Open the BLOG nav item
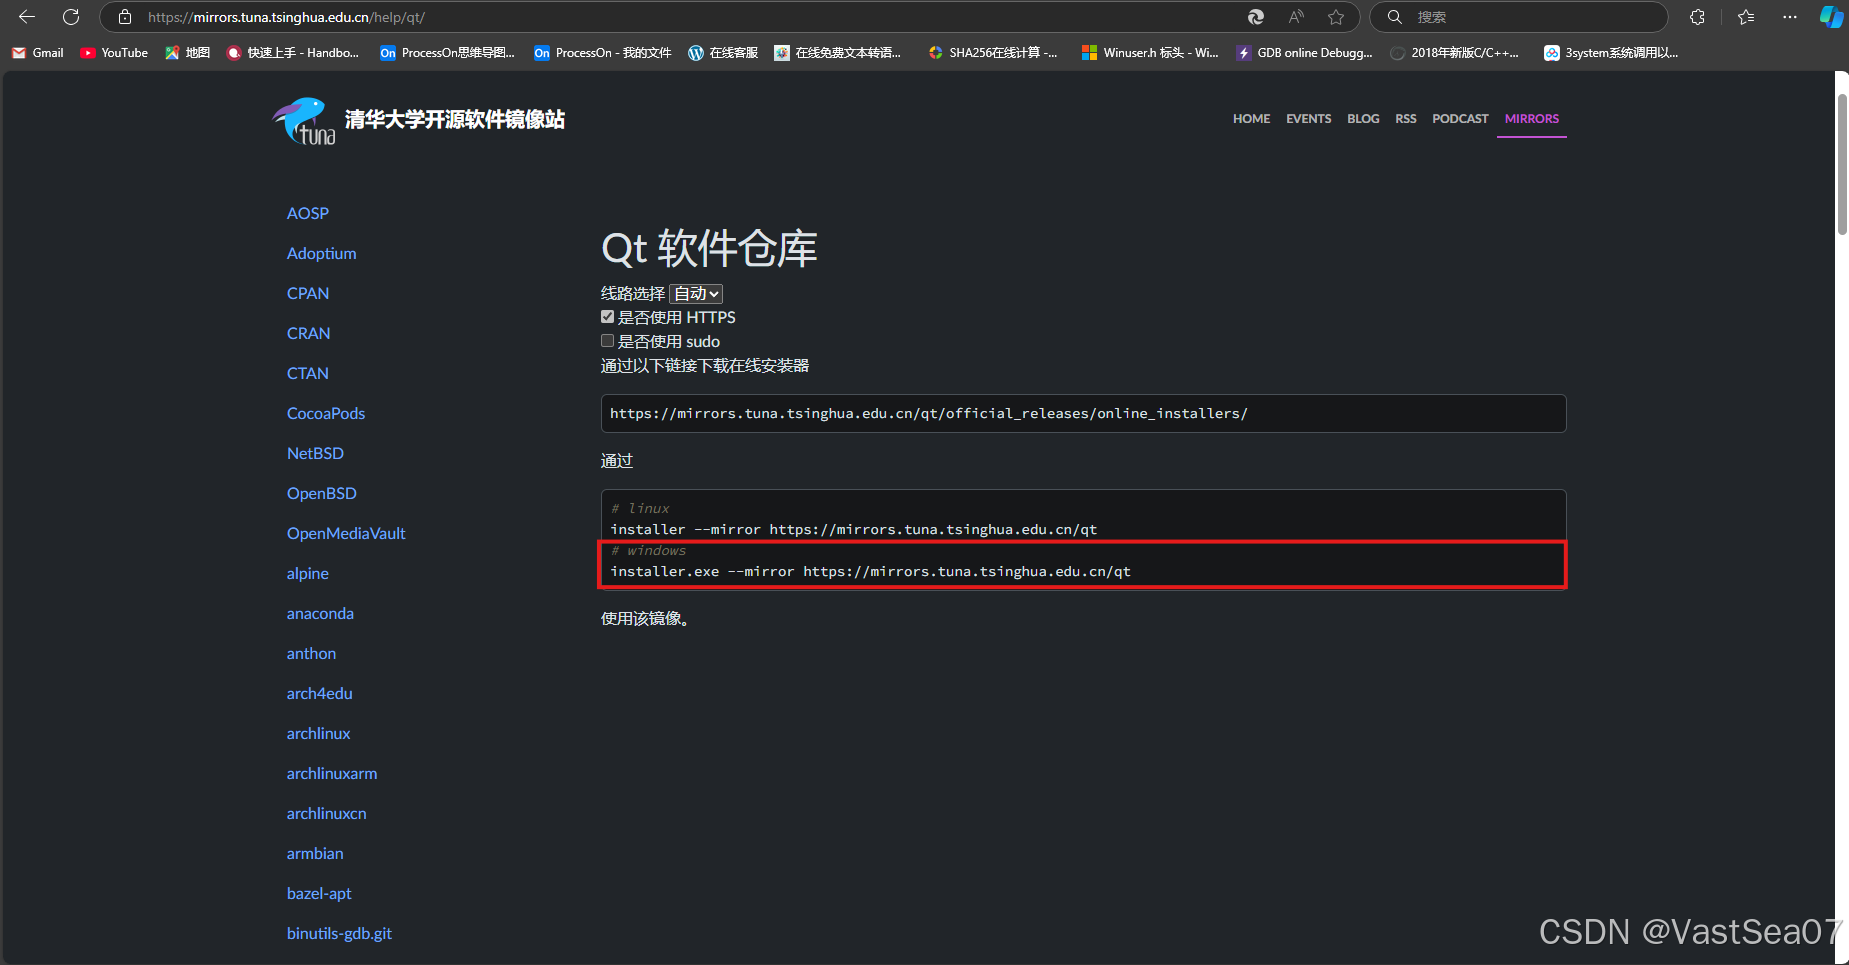Image resolution: width=1849 pixels, height=965 pixels. [x=1363, y=119]
